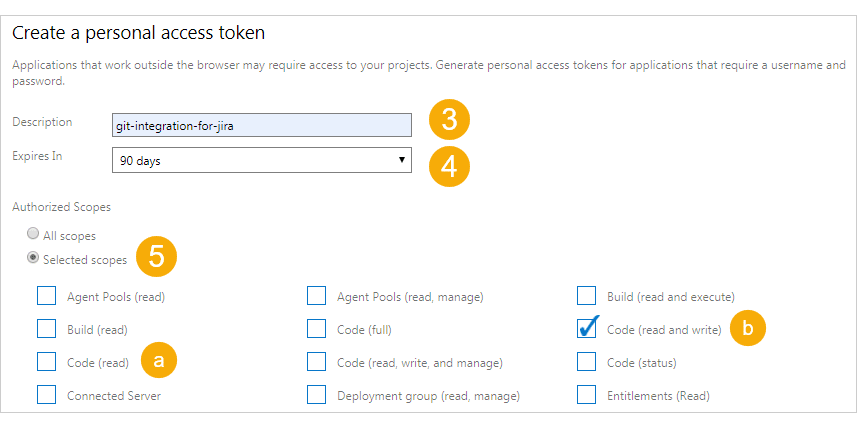Focus the Description text field
Screen dimensions: 857x428
point(262,125)
